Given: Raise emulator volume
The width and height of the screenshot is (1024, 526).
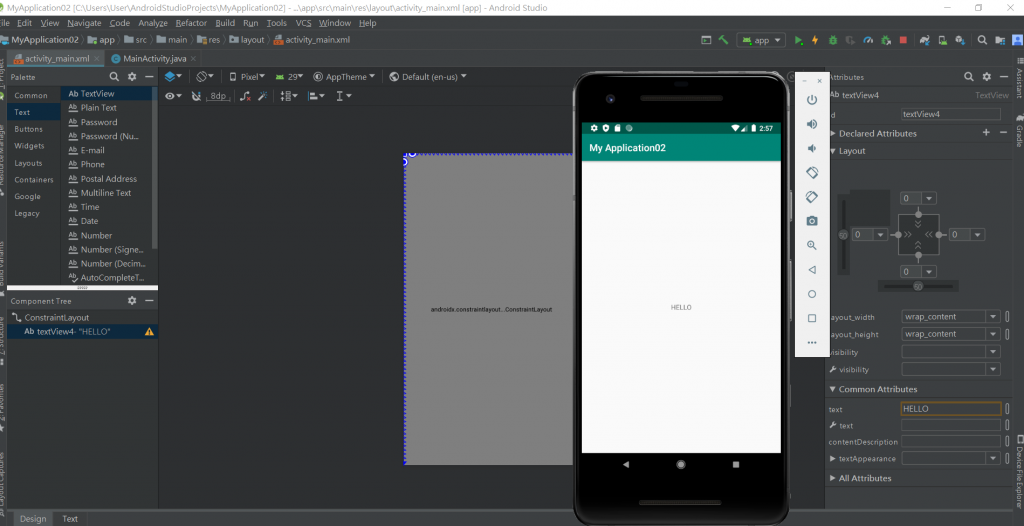Looking at the screenshot, I should (812, 124).
